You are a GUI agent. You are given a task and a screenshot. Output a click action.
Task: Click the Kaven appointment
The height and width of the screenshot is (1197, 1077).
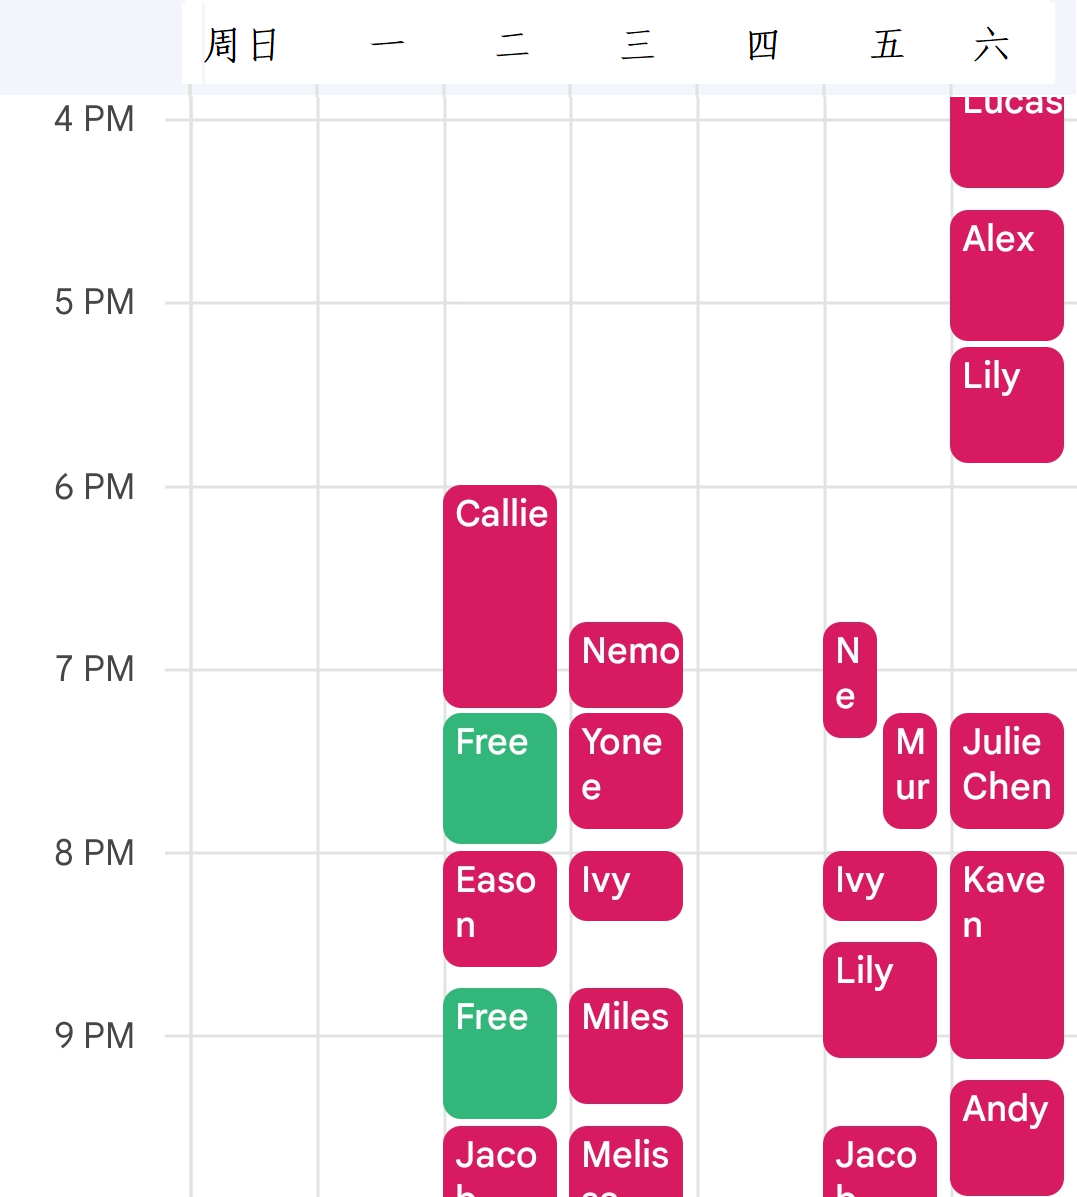tap(1006, 954)
